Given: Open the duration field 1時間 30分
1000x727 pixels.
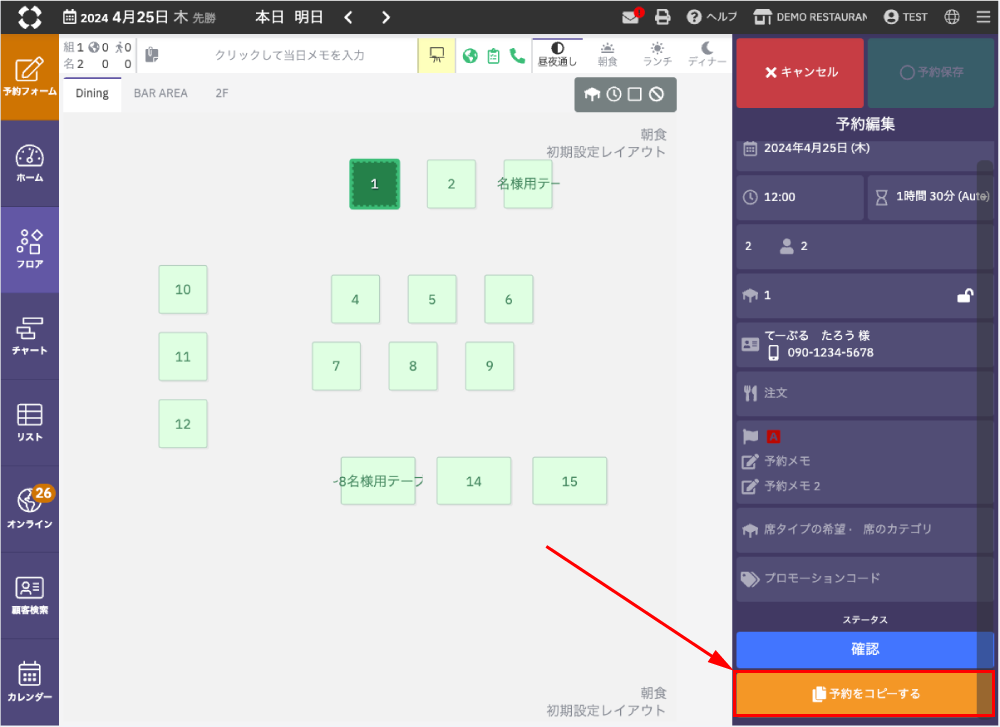Looking at the screenshot, I should (x=930, y=197).
